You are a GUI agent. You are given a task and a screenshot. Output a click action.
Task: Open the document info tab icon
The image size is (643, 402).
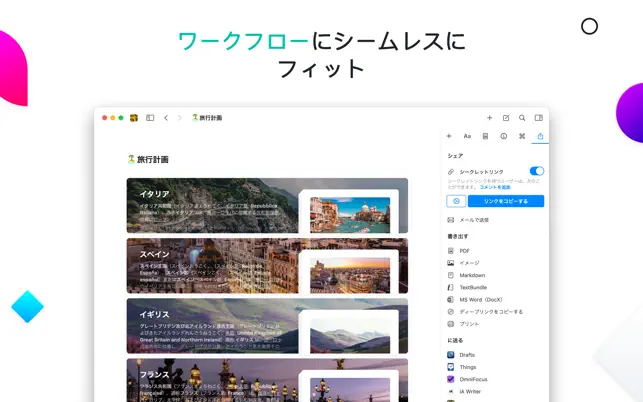[x=504, y=136]
